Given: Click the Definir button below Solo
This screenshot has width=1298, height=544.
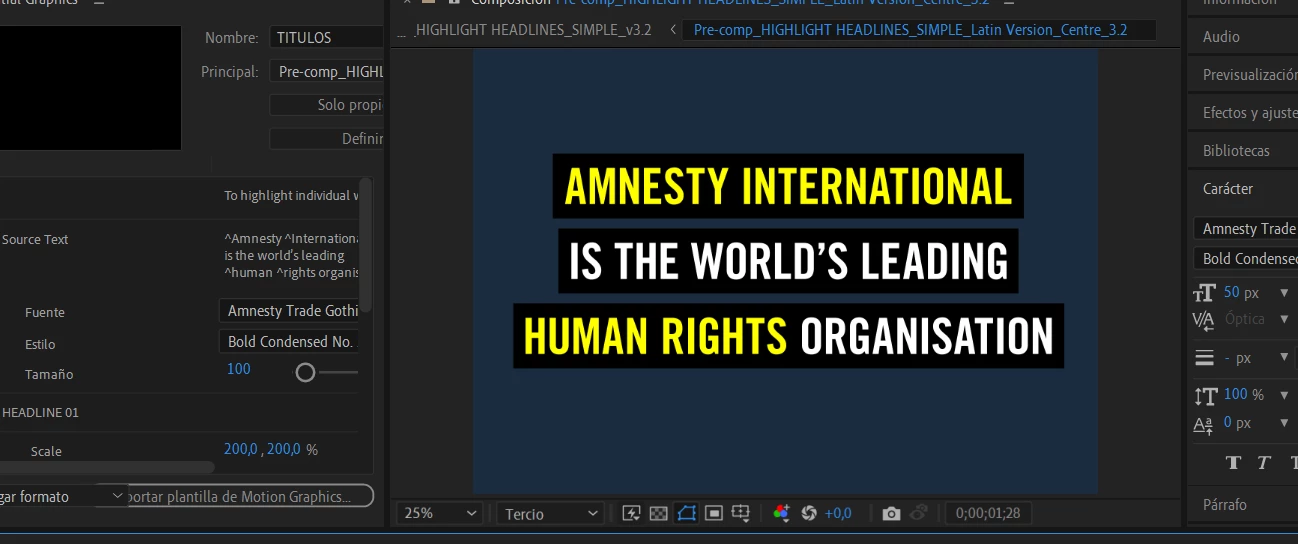Looking at the screenshot, I should coord(327,139).
